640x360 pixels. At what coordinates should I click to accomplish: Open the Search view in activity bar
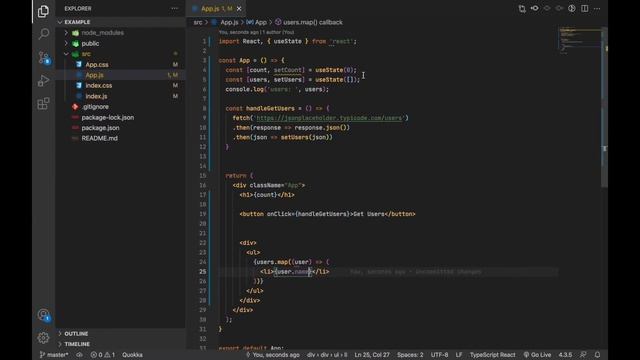click(x=43, y=33)
